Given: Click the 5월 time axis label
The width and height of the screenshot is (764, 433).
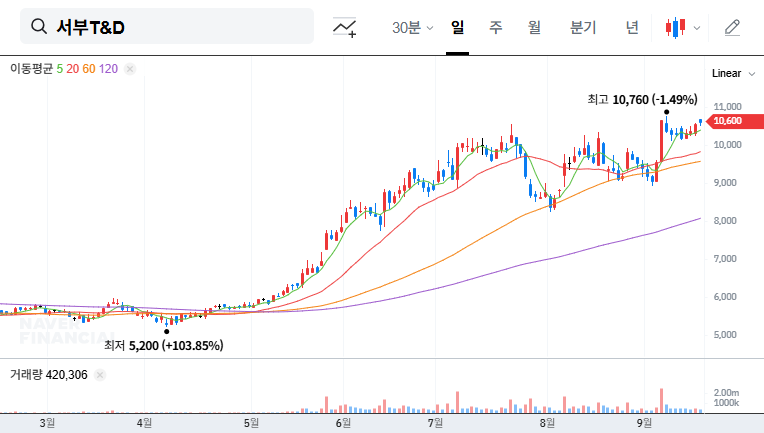Looking at the screenshot, I should [251, 423].
